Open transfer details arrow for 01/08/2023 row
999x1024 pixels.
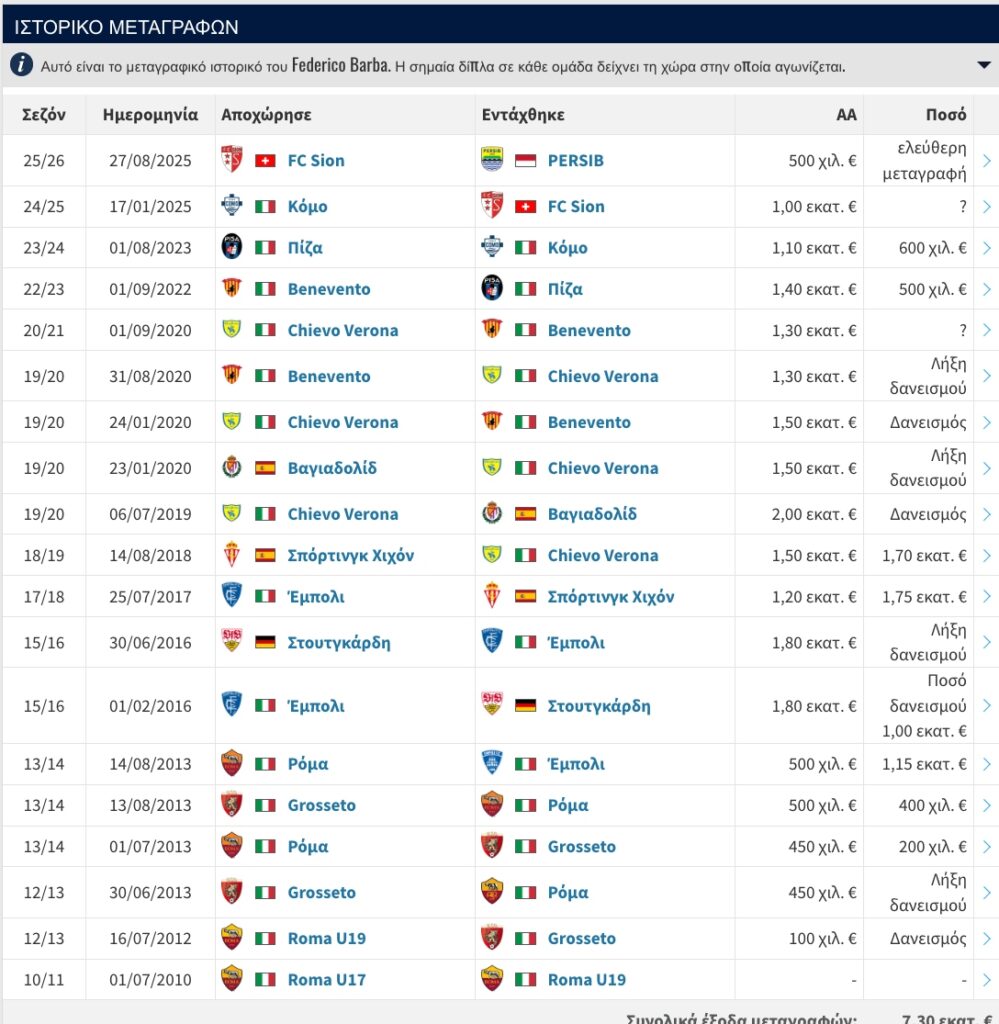pos(987,248)
